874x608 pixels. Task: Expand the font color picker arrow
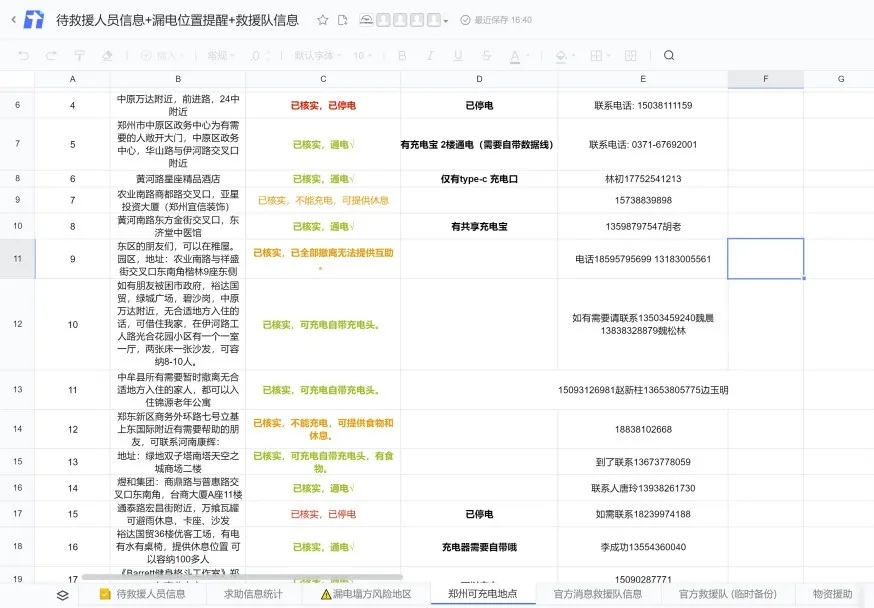527,56
